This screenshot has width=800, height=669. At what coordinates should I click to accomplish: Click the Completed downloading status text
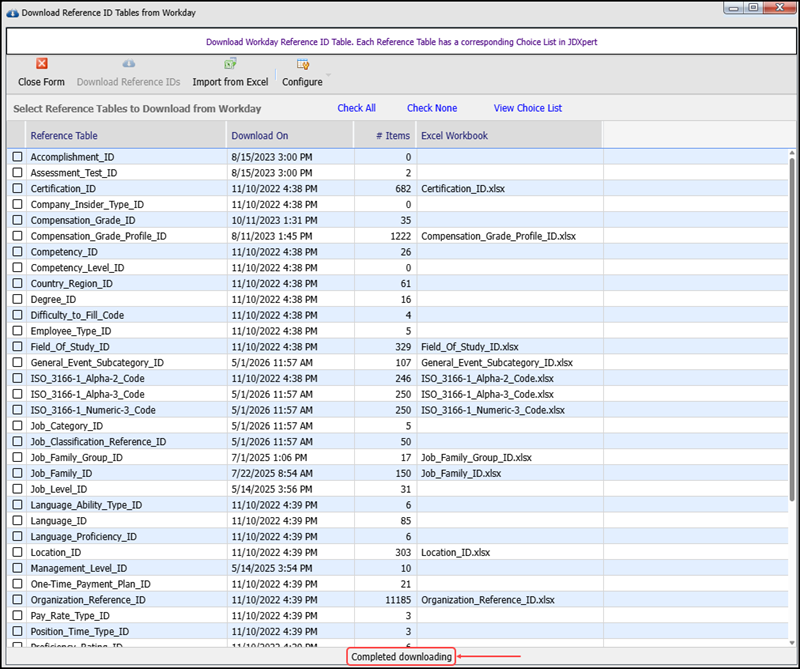[x=402, y=657]
